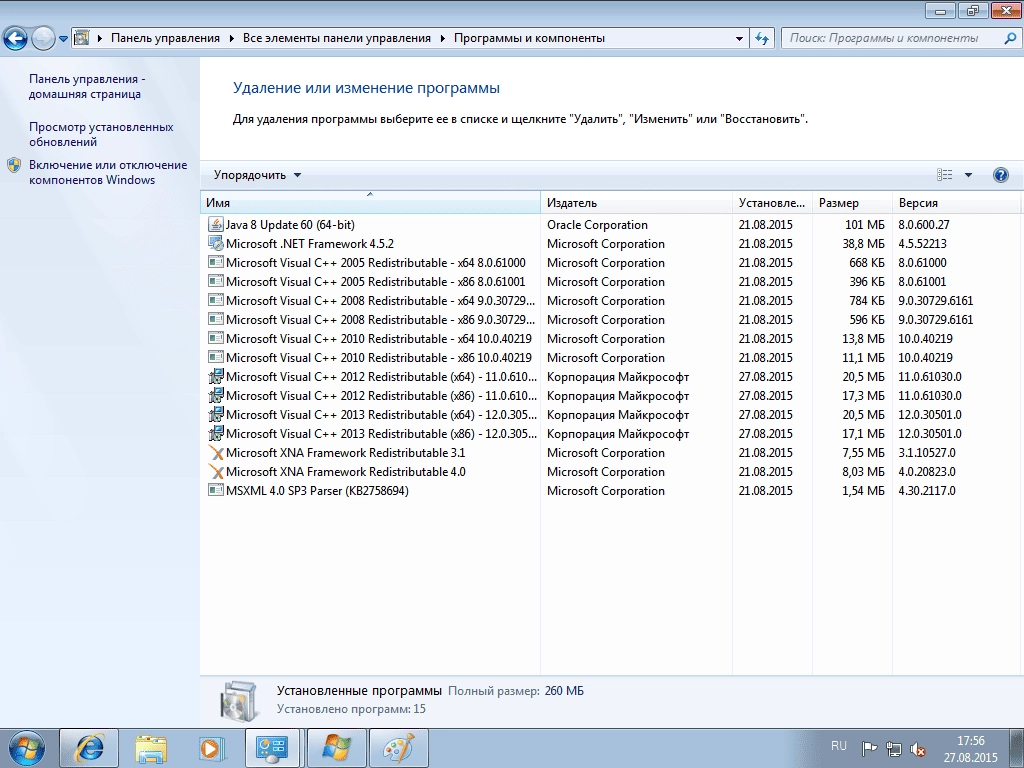Click version 4.5.52213 cell

922,244
